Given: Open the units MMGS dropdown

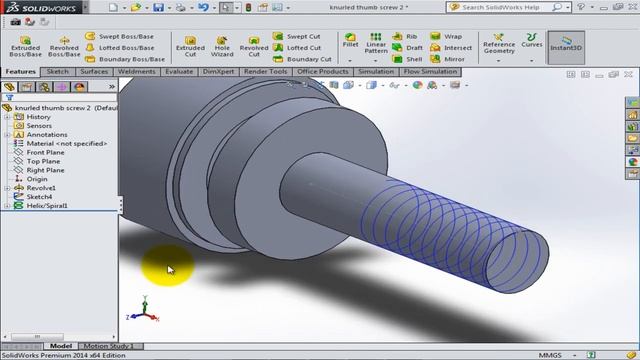Looking at the screenshot, I should point(574,356).
